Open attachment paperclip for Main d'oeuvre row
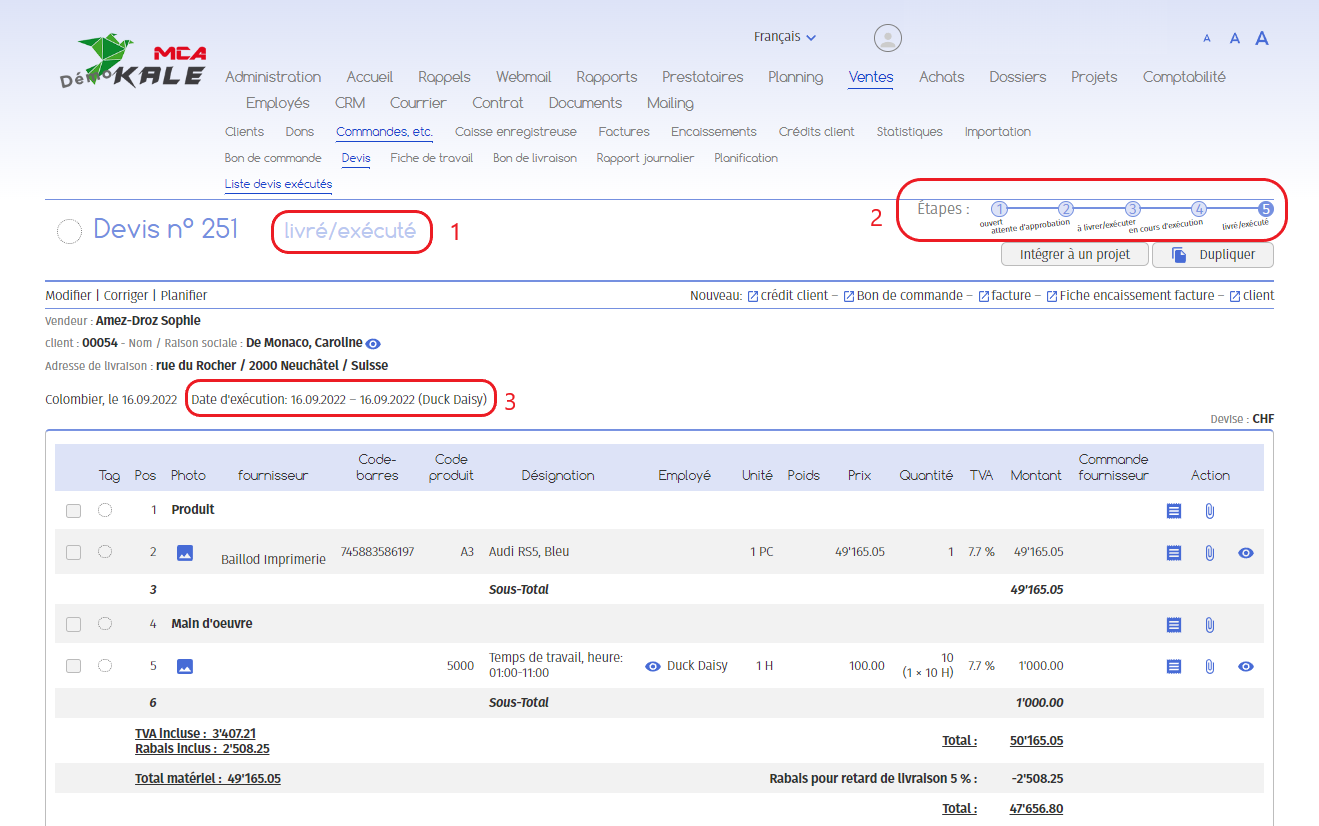This screenshot has height=826, width=1319. 1209,625
